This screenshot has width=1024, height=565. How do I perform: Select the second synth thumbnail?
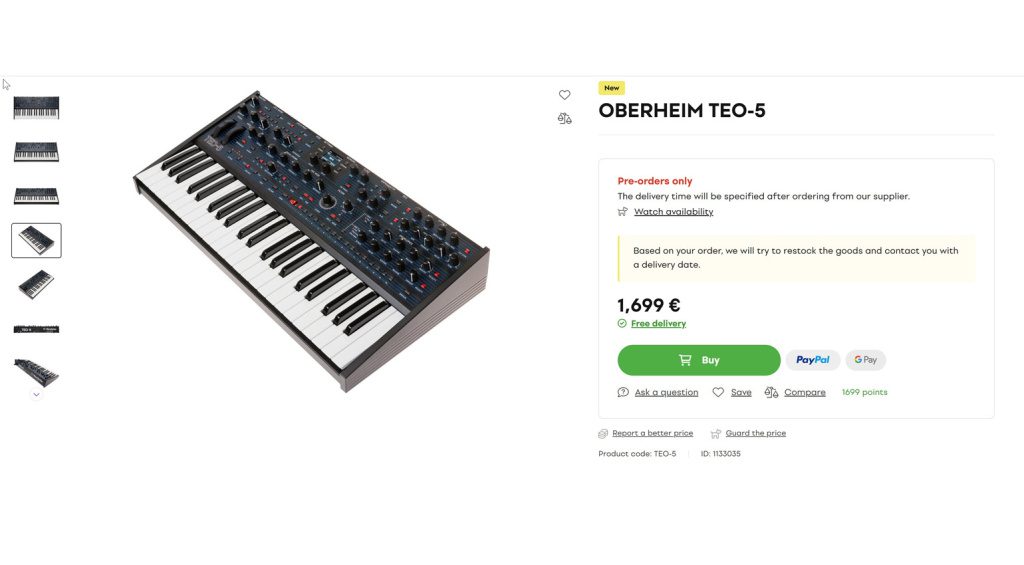36,151
